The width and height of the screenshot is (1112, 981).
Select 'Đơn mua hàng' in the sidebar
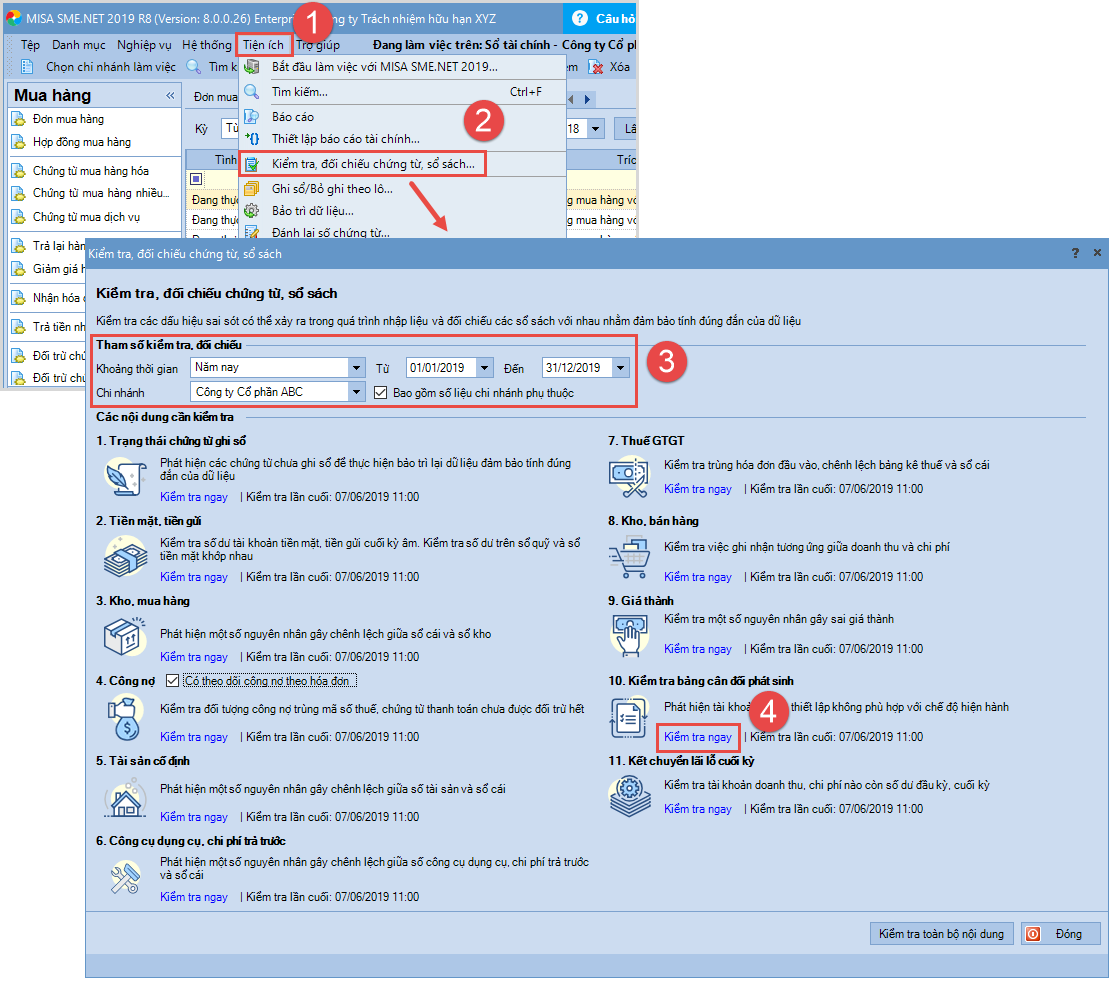point(68,119)
